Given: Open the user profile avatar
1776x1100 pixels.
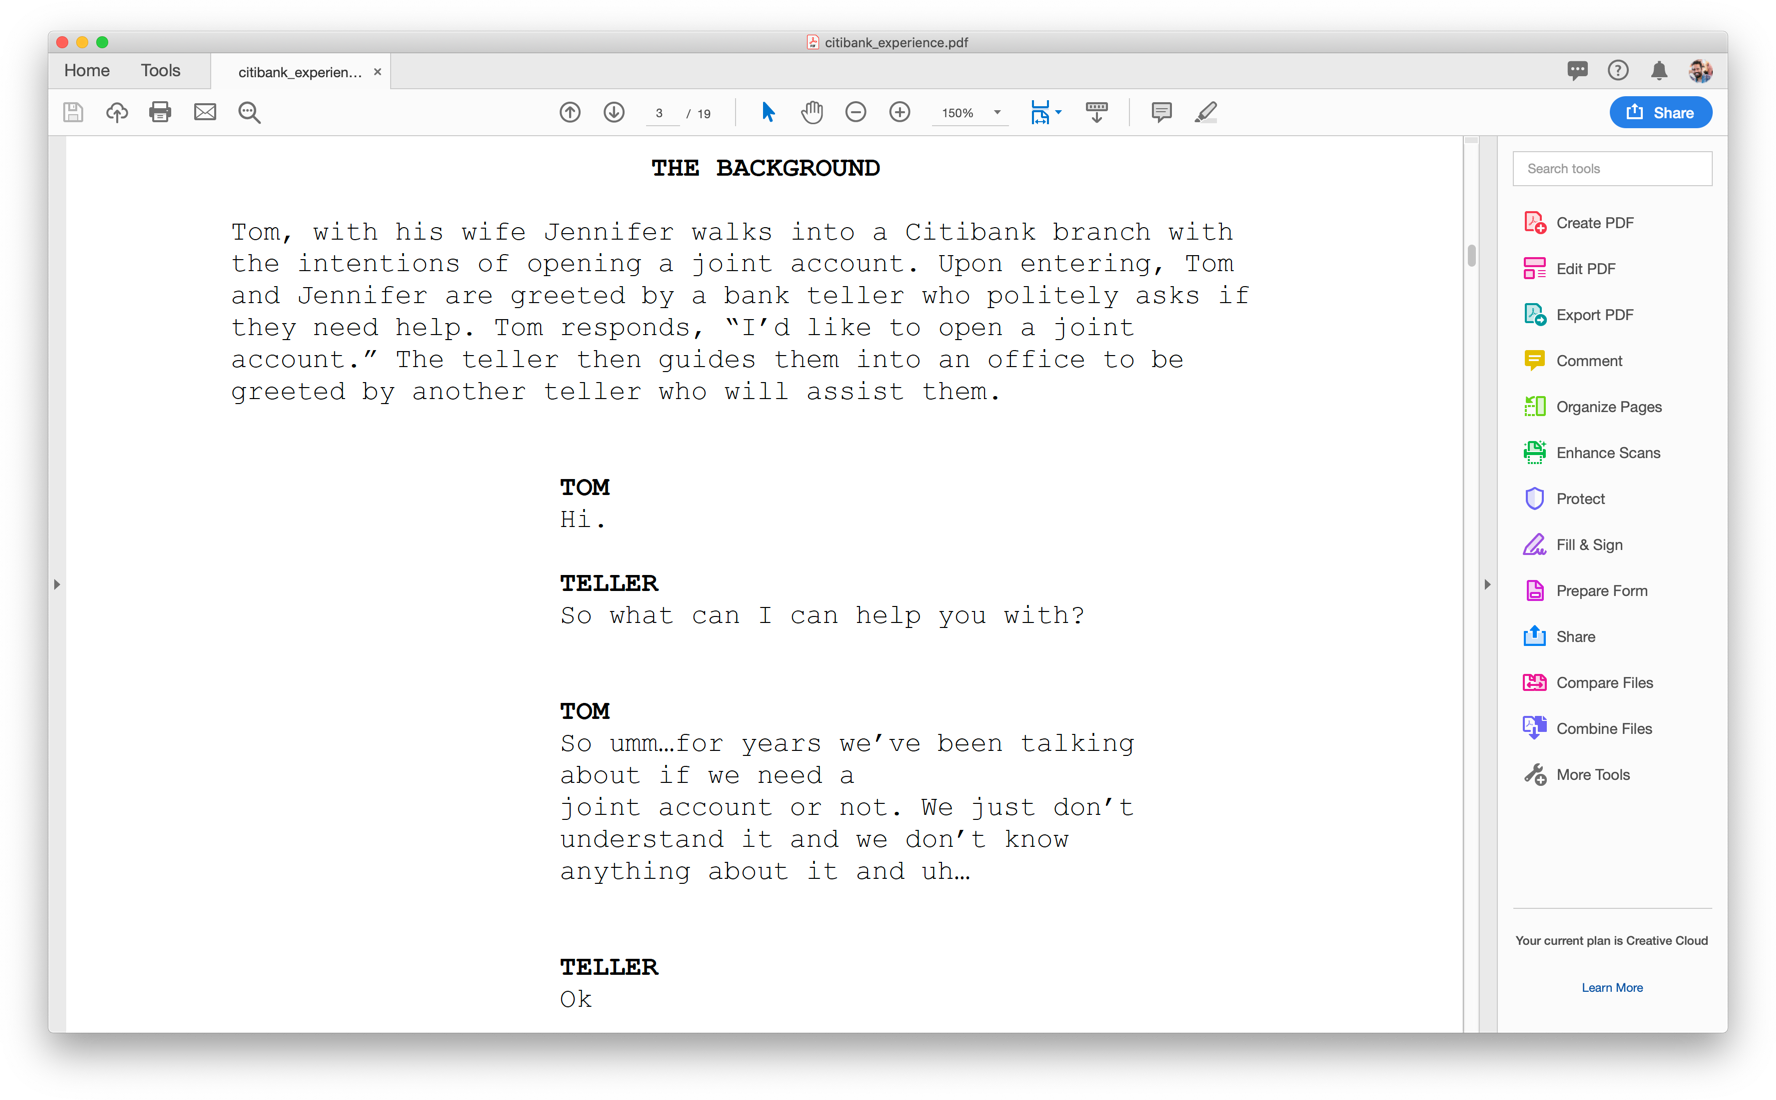Looking at the screenshot, I should pos(1700,70).
